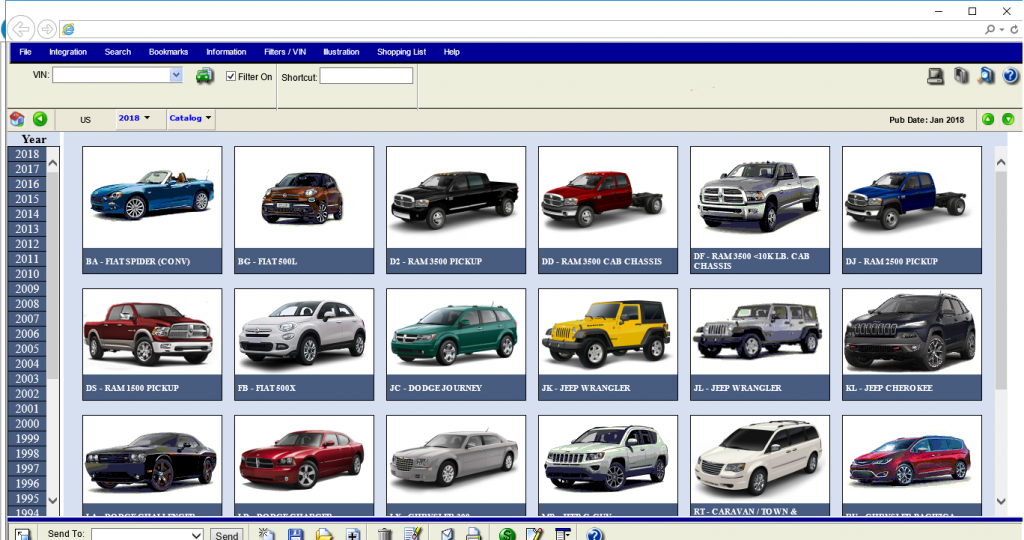The image size is (1024, 540).
Task: Click the envelope mail icon in bottom toolbar
Action: [x=447, y=534]
